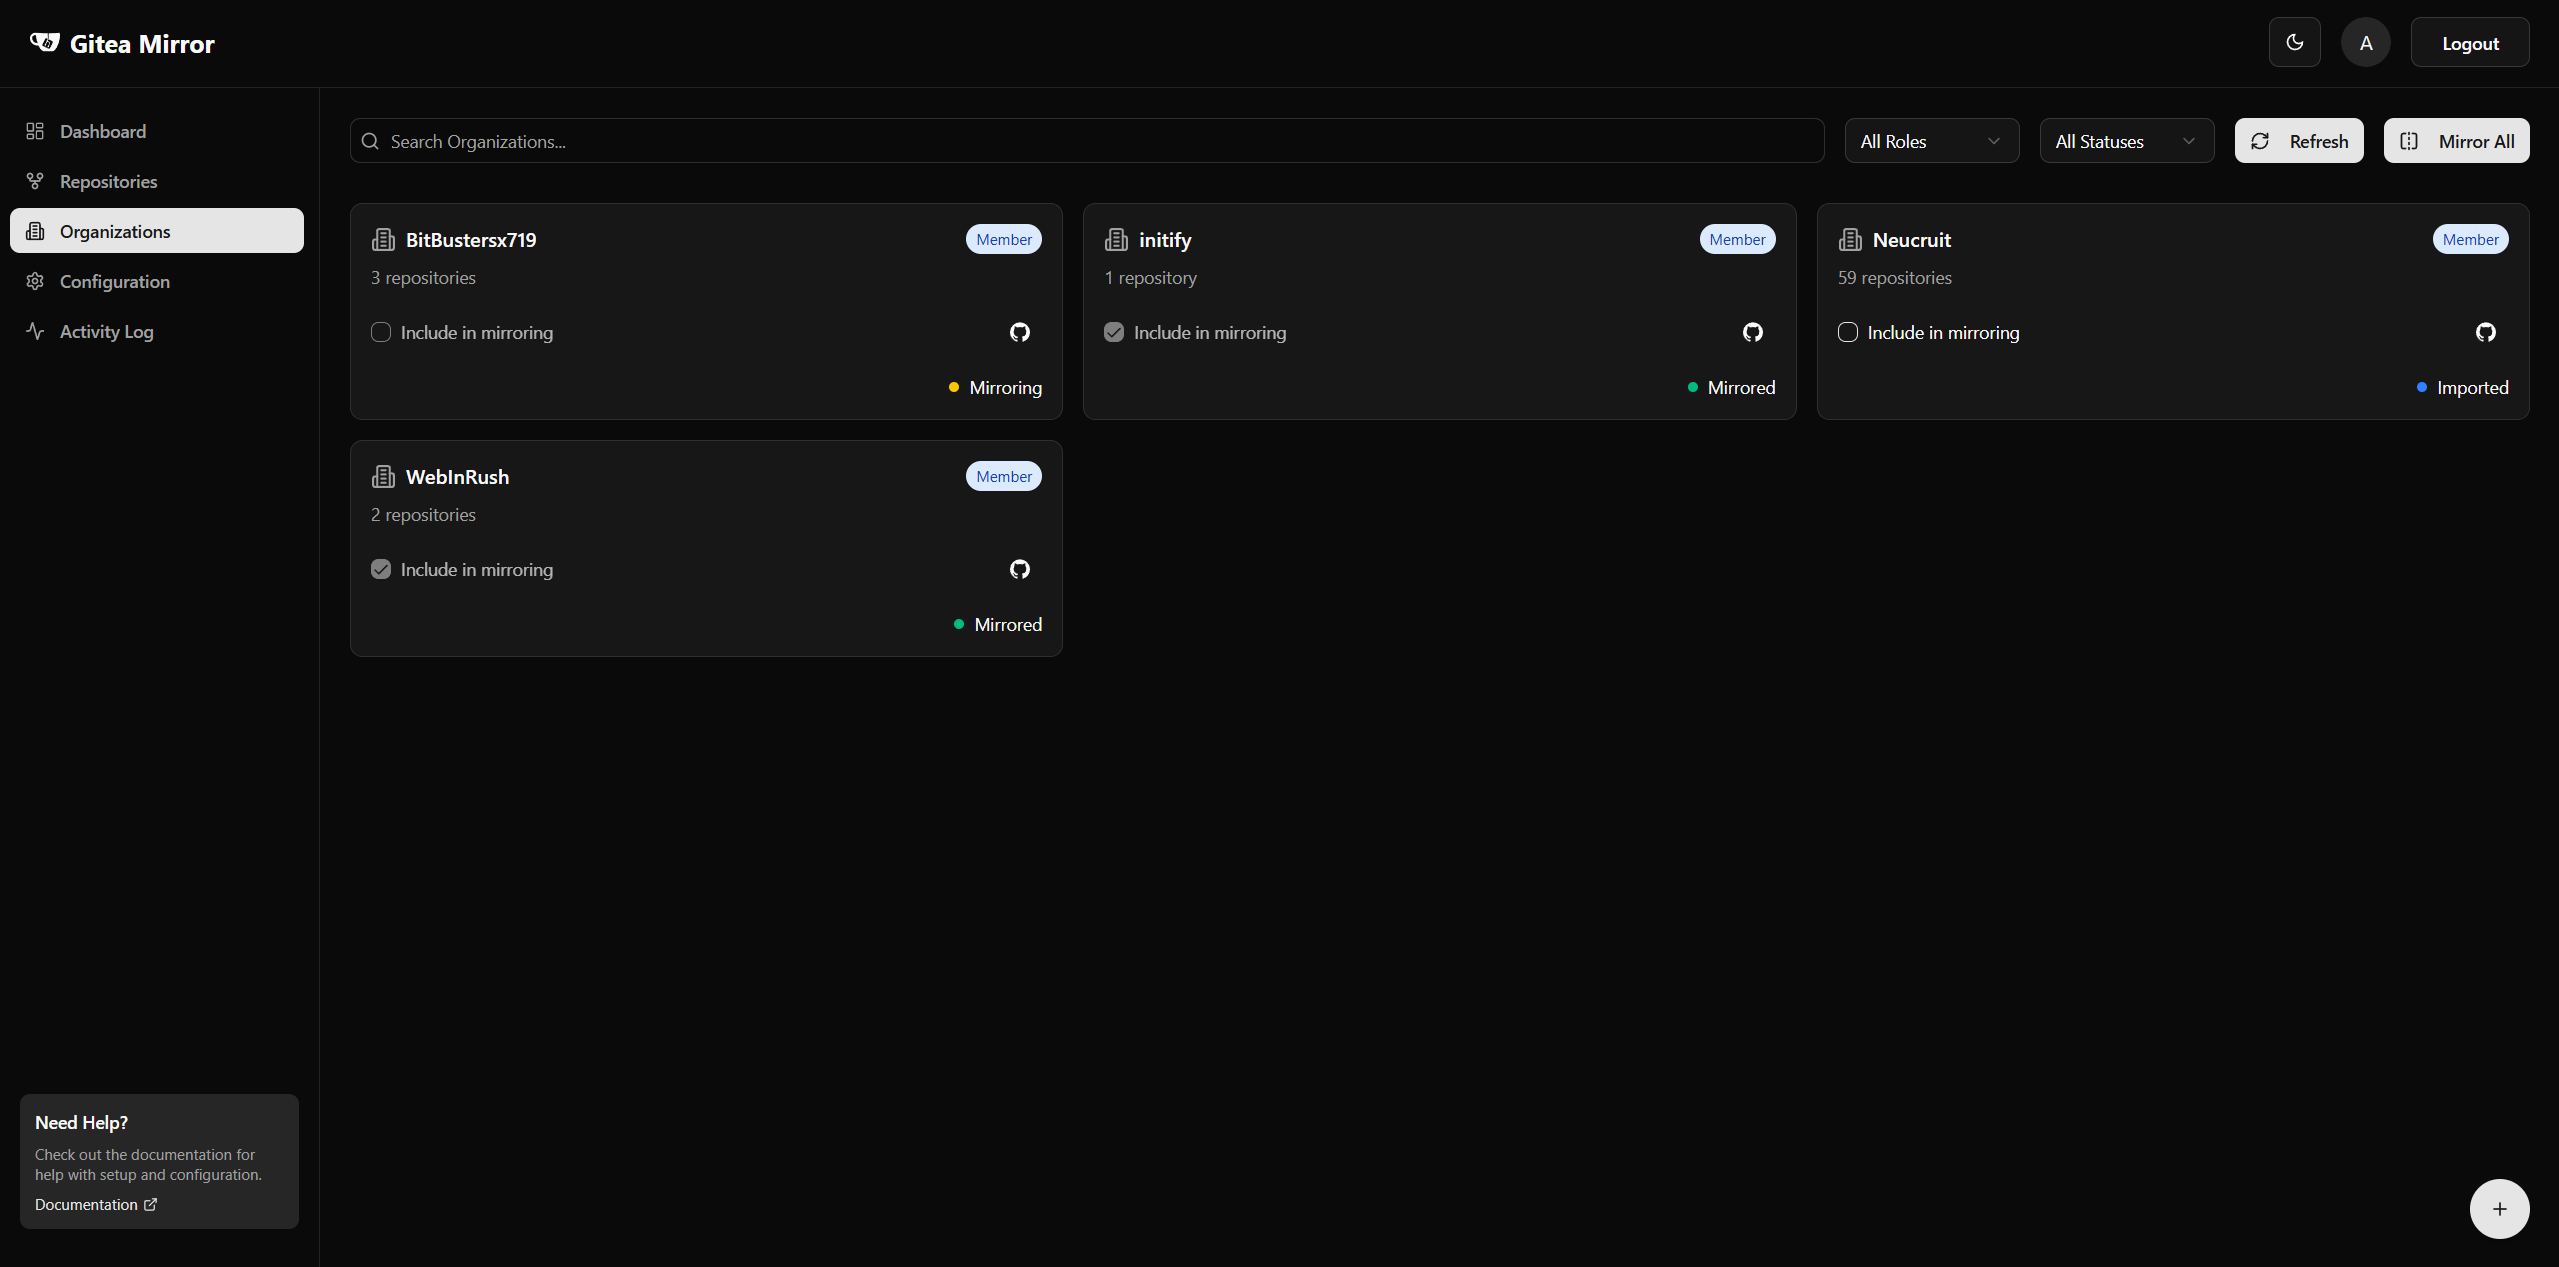This screenshot has width=2559, height=1267.
Task: Click the plus floating add button
Action: (2498, 1209)
